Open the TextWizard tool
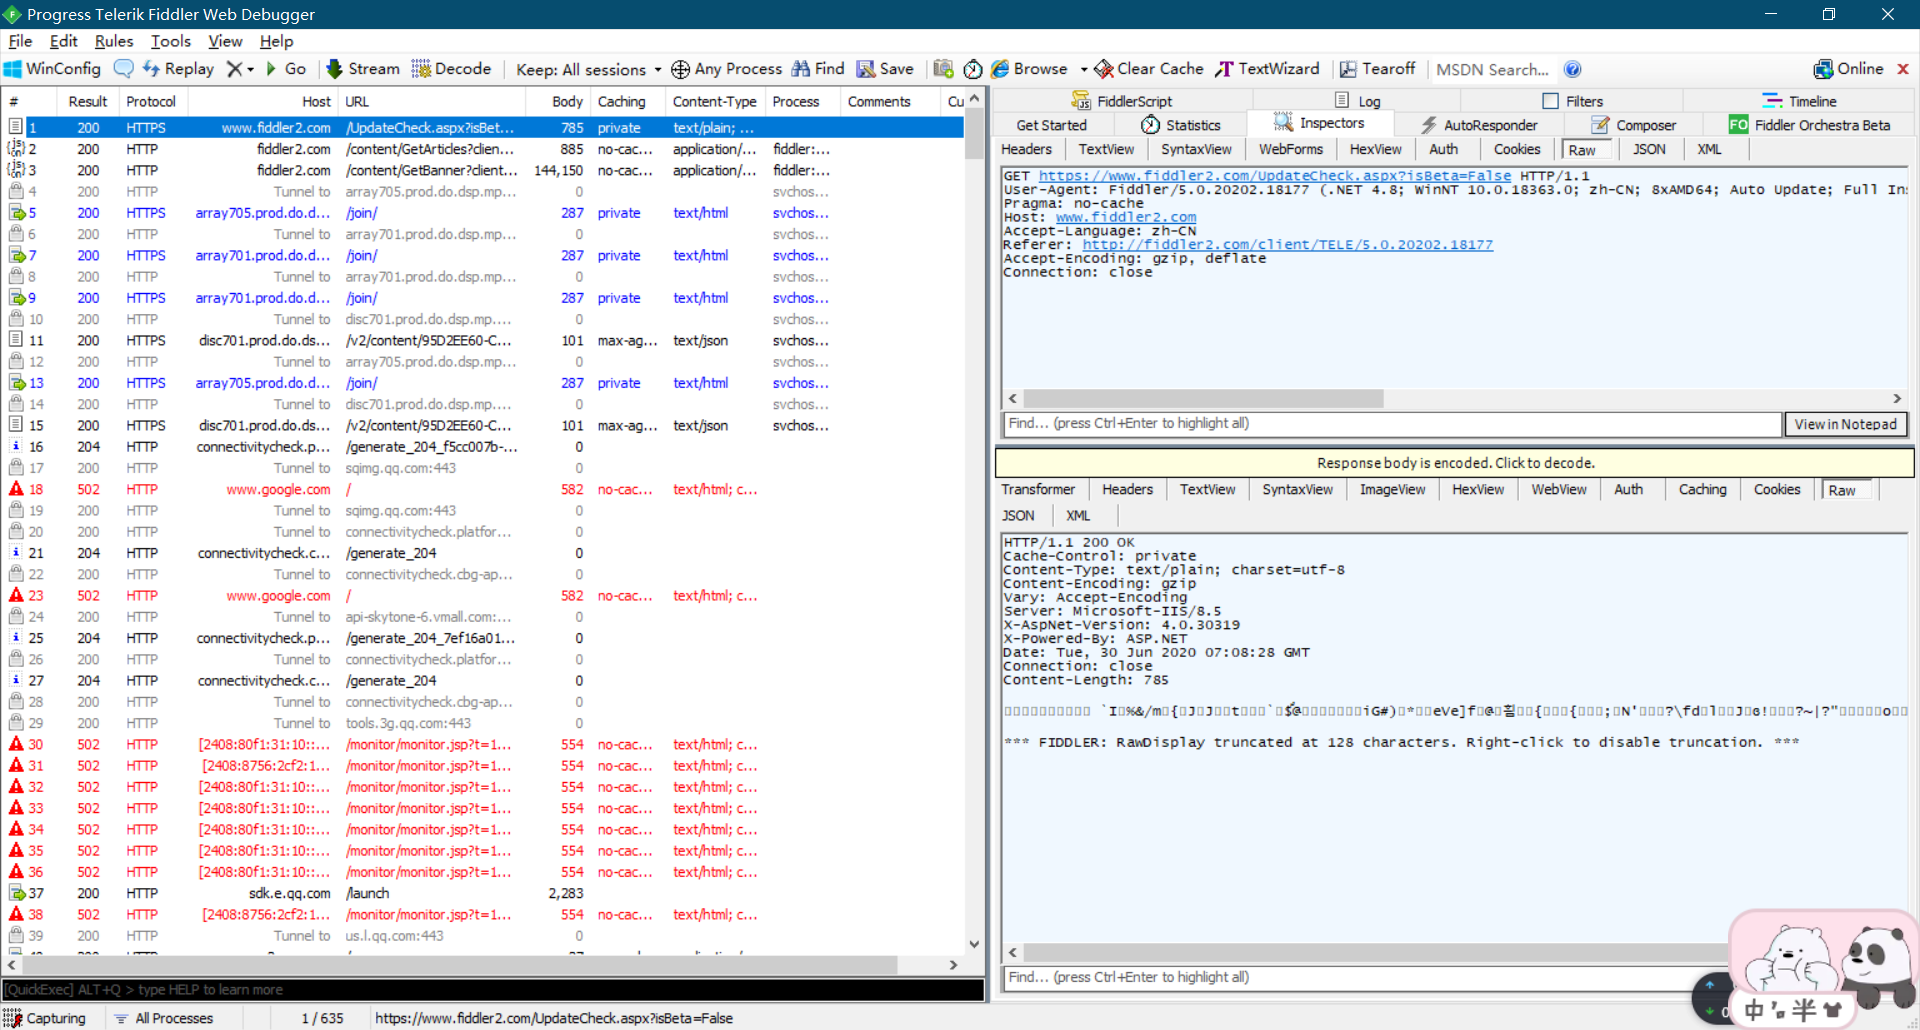Viewport: 1920px width, 1030px height. pyautogui.click(x=1267, y=69)
